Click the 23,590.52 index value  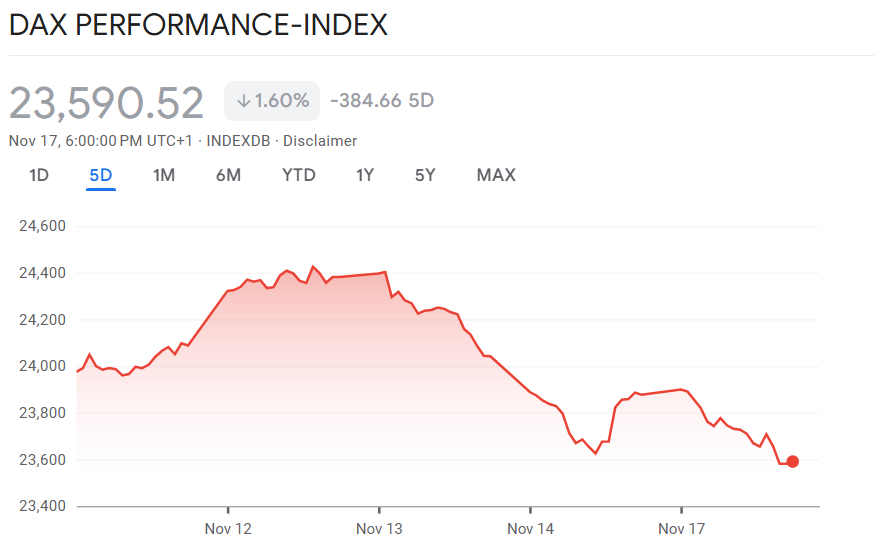pos(107,103)
